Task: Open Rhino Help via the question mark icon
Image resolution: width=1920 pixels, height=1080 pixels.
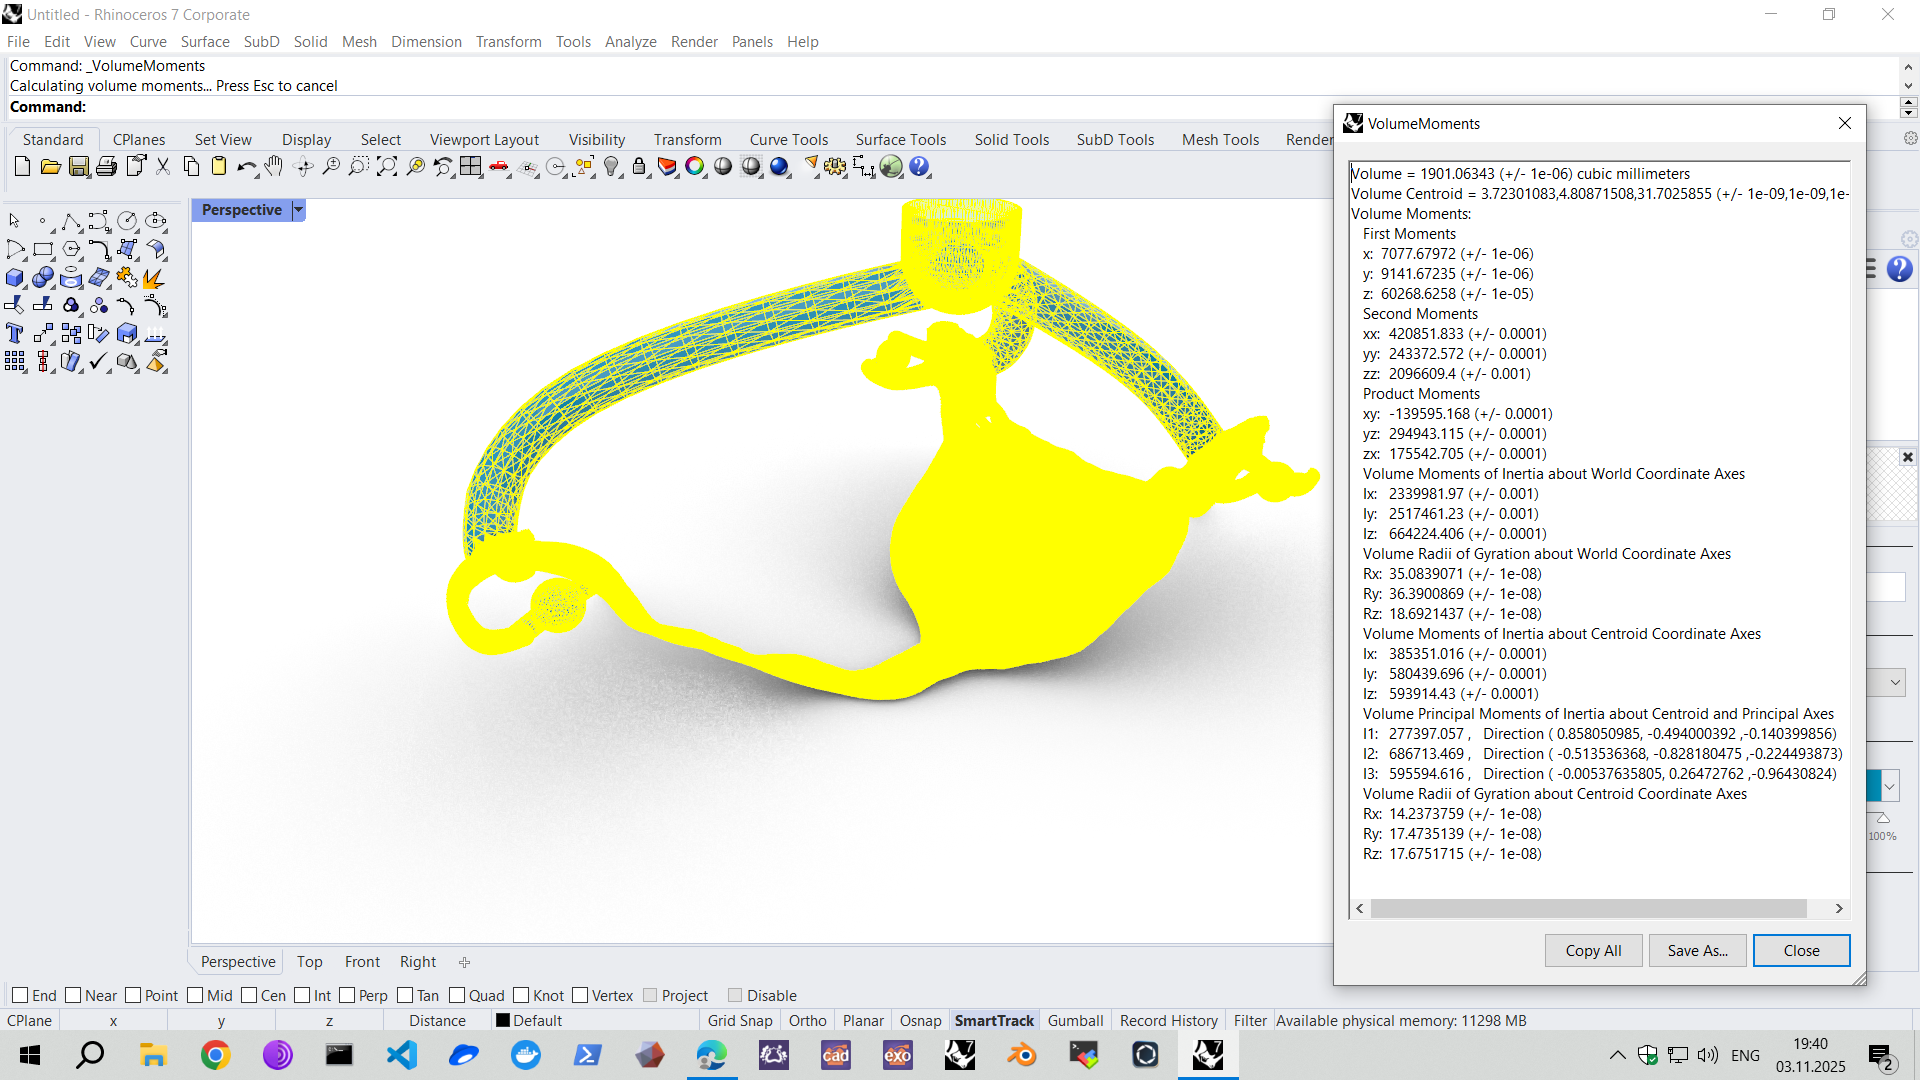Action: [919, 166]
